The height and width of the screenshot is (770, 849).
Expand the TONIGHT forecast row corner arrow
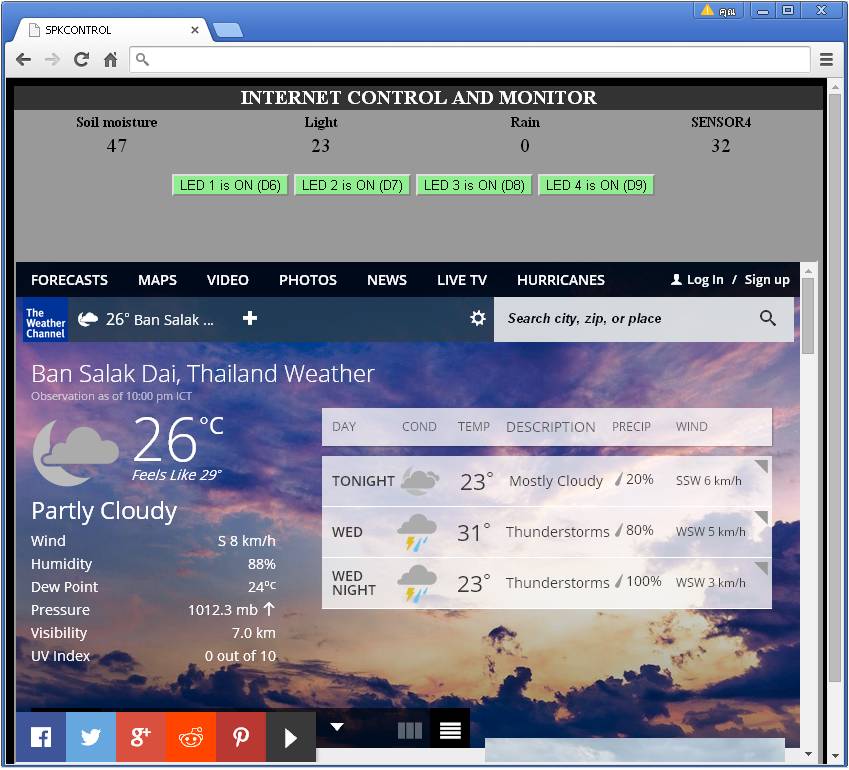pos(762,466)
